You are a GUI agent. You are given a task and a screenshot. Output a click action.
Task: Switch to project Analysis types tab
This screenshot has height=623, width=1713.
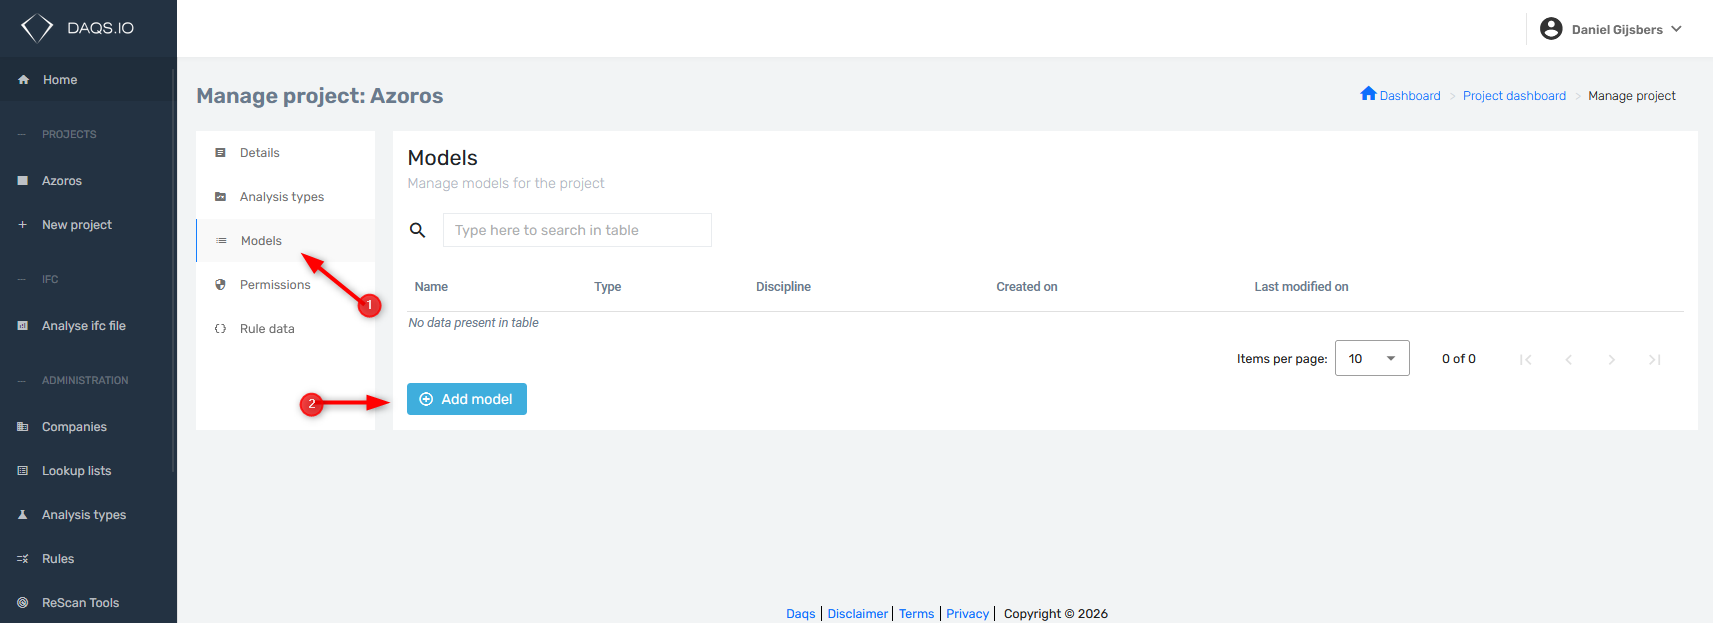coord(286,197)
